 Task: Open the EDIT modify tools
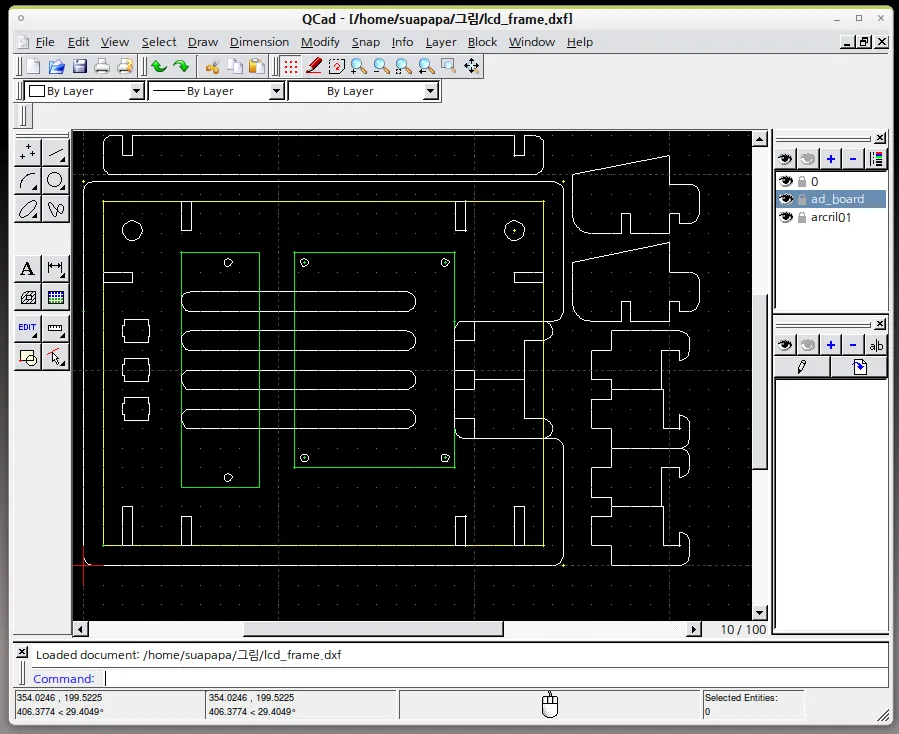pos(28,328)
